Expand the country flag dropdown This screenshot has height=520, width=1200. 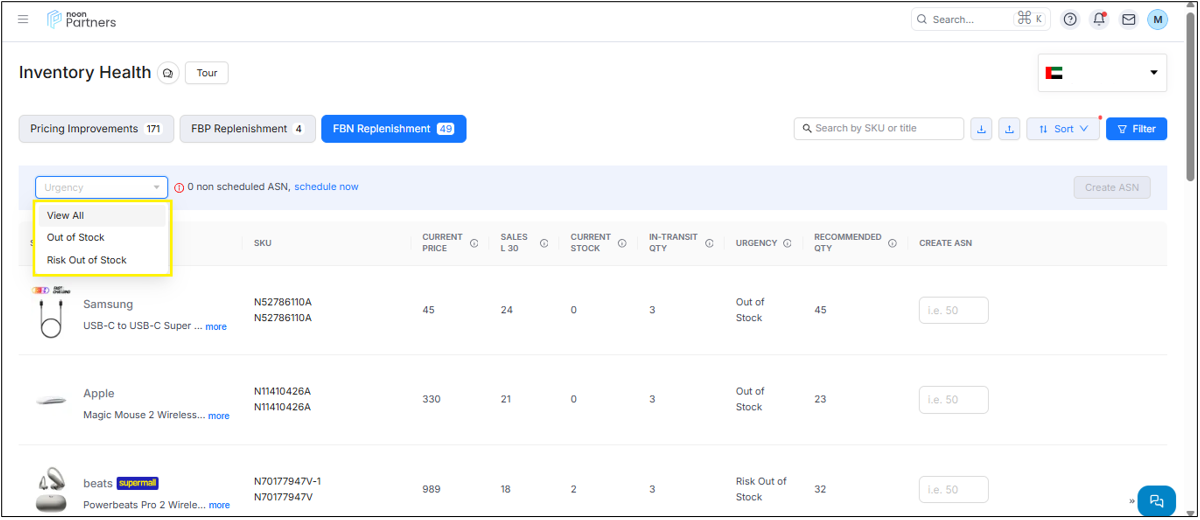1102,73
